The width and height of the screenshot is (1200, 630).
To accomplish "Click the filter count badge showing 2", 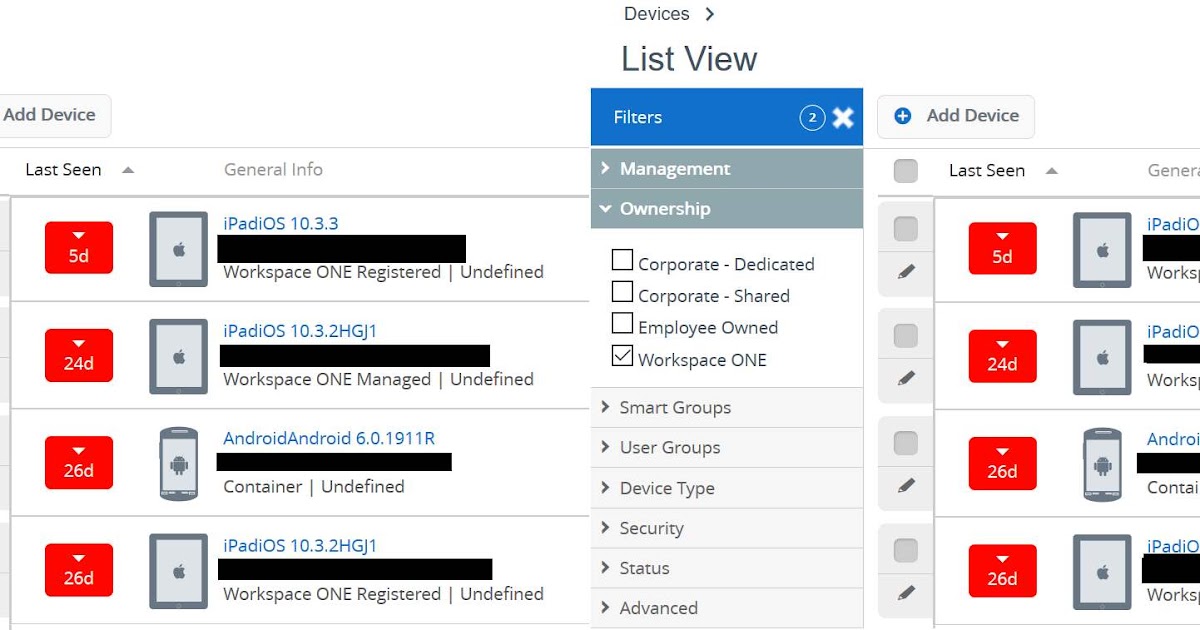I will pyautogui.click(x=812, y=118).
